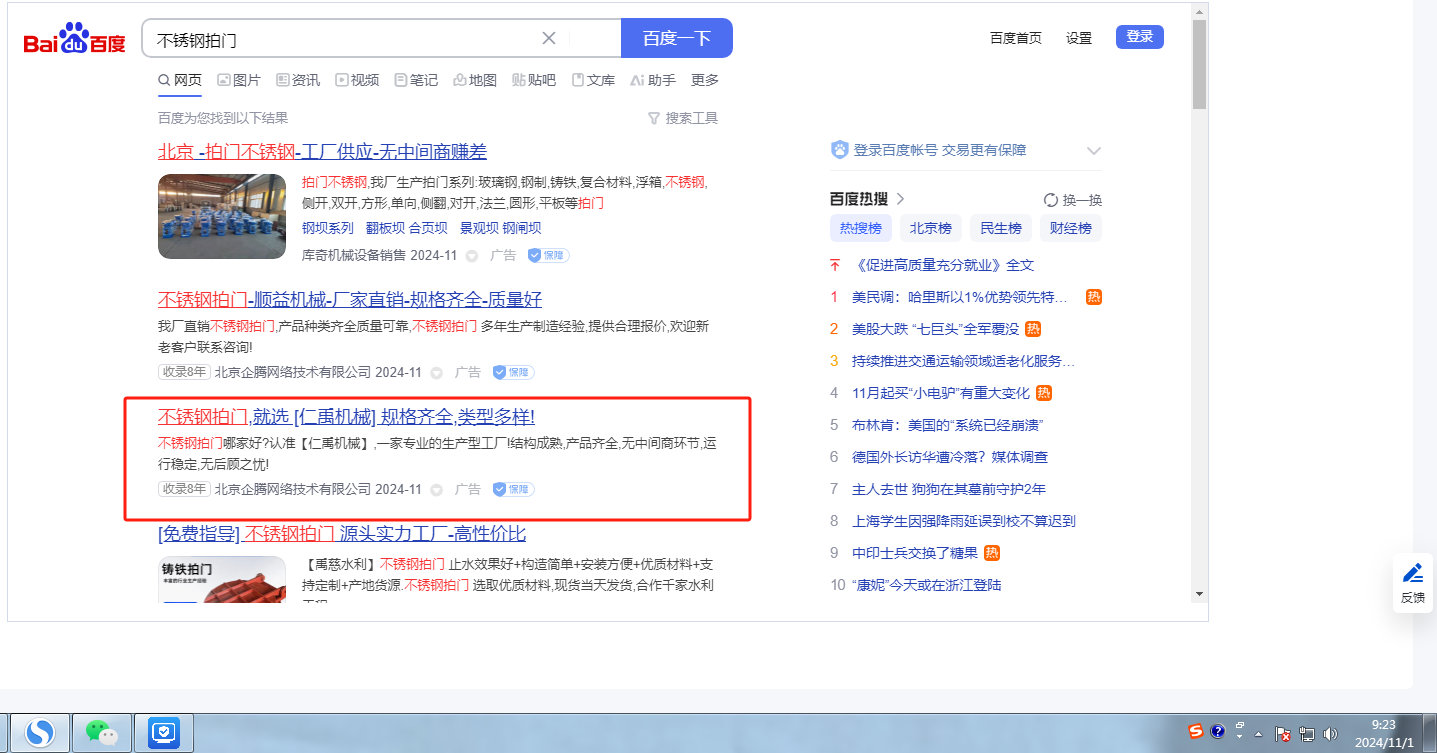Open the 搜索工具 filter options
Image resolution: width=1437 pixels, height=753 pixels.
click(683, 118)
